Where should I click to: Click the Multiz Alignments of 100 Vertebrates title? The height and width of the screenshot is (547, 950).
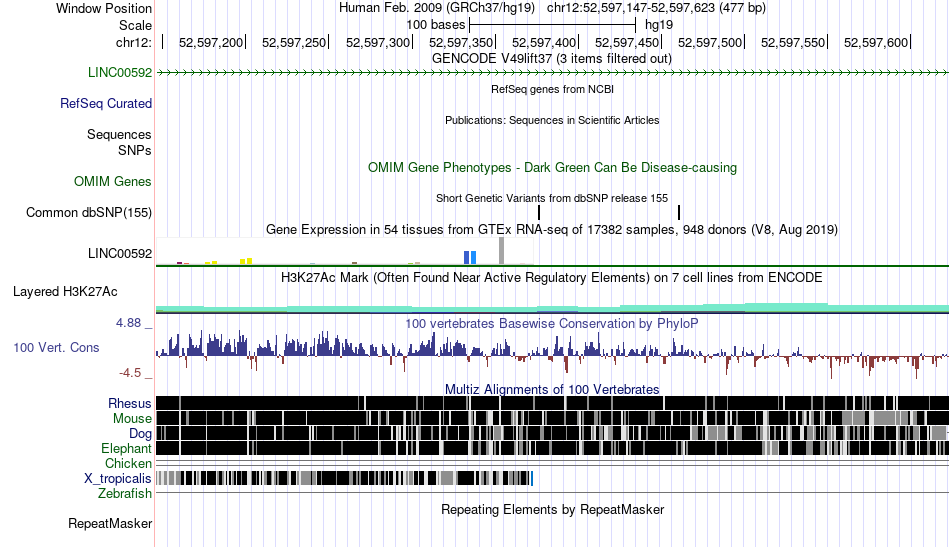click(552, 390)
